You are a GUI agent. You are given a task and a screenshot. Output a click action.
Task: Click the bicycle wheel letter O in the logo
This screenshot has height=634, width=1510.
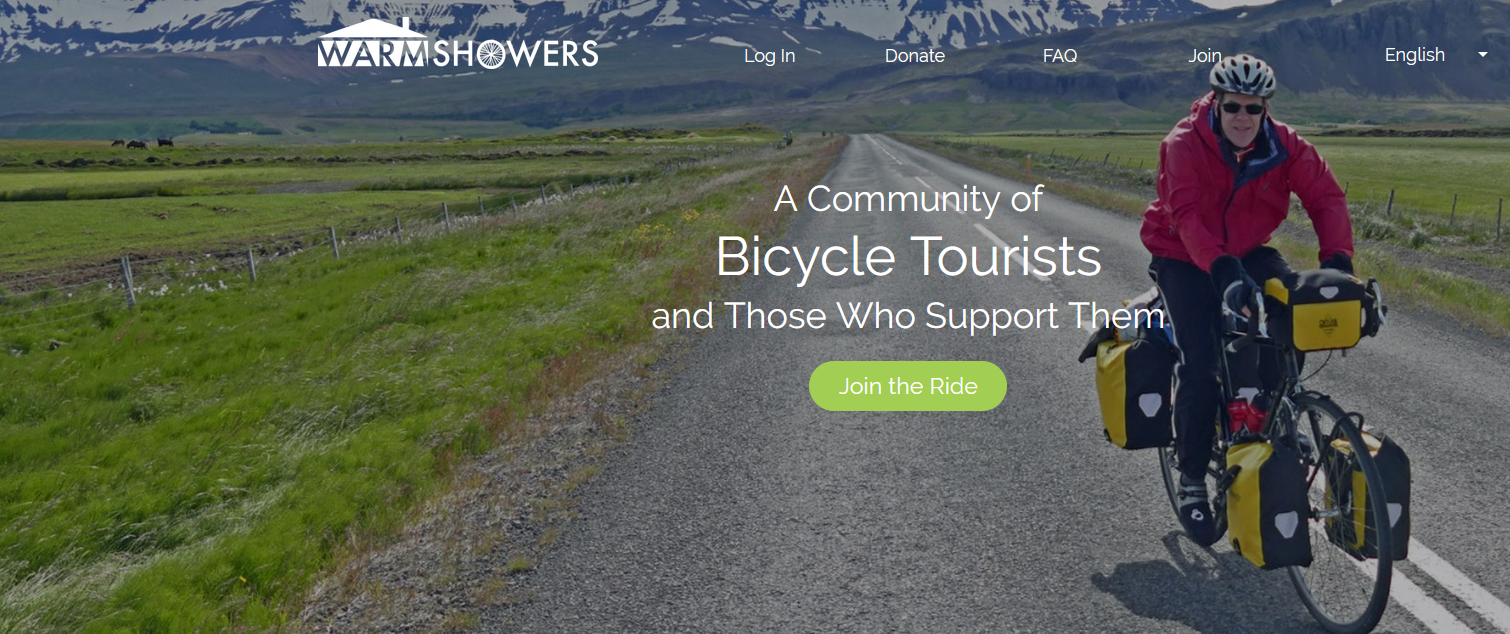[490, 53]
